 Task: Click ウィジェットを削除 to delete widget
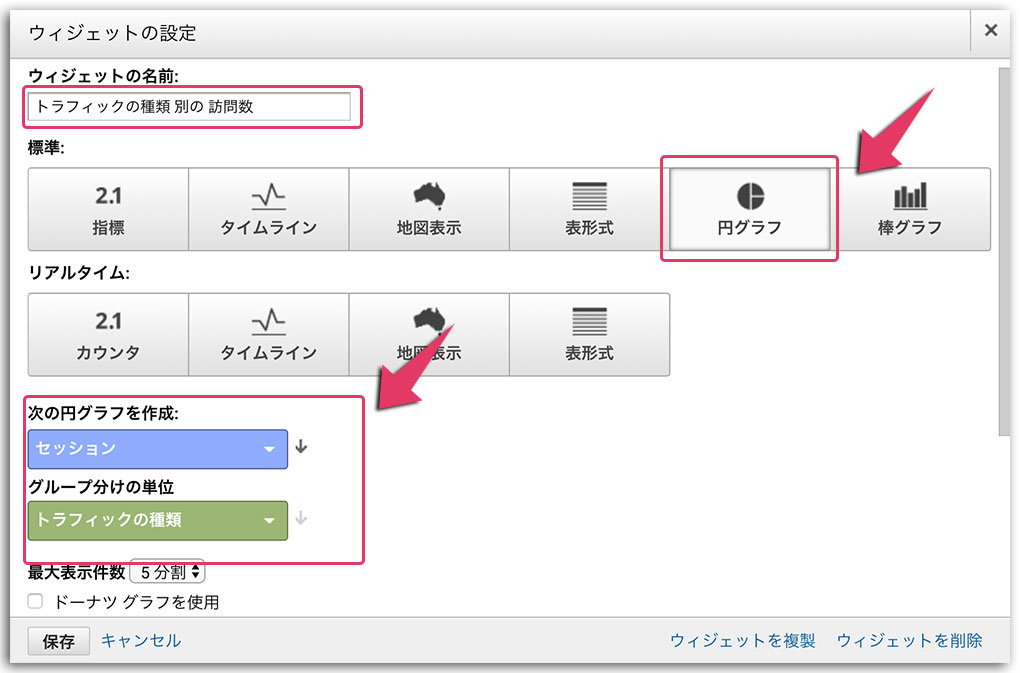[x=908, y=640]
